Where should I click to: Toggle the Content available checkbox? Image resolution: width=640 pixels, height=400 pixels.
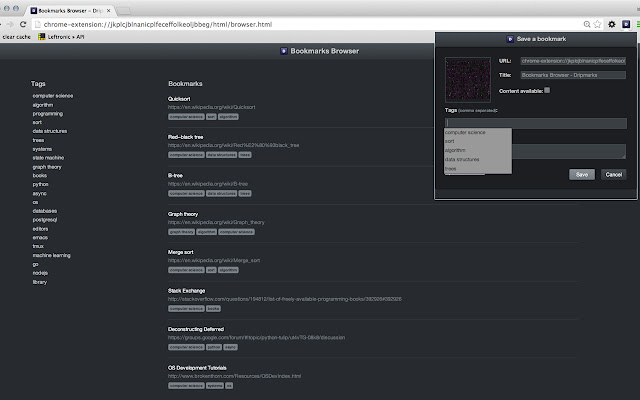547,90
